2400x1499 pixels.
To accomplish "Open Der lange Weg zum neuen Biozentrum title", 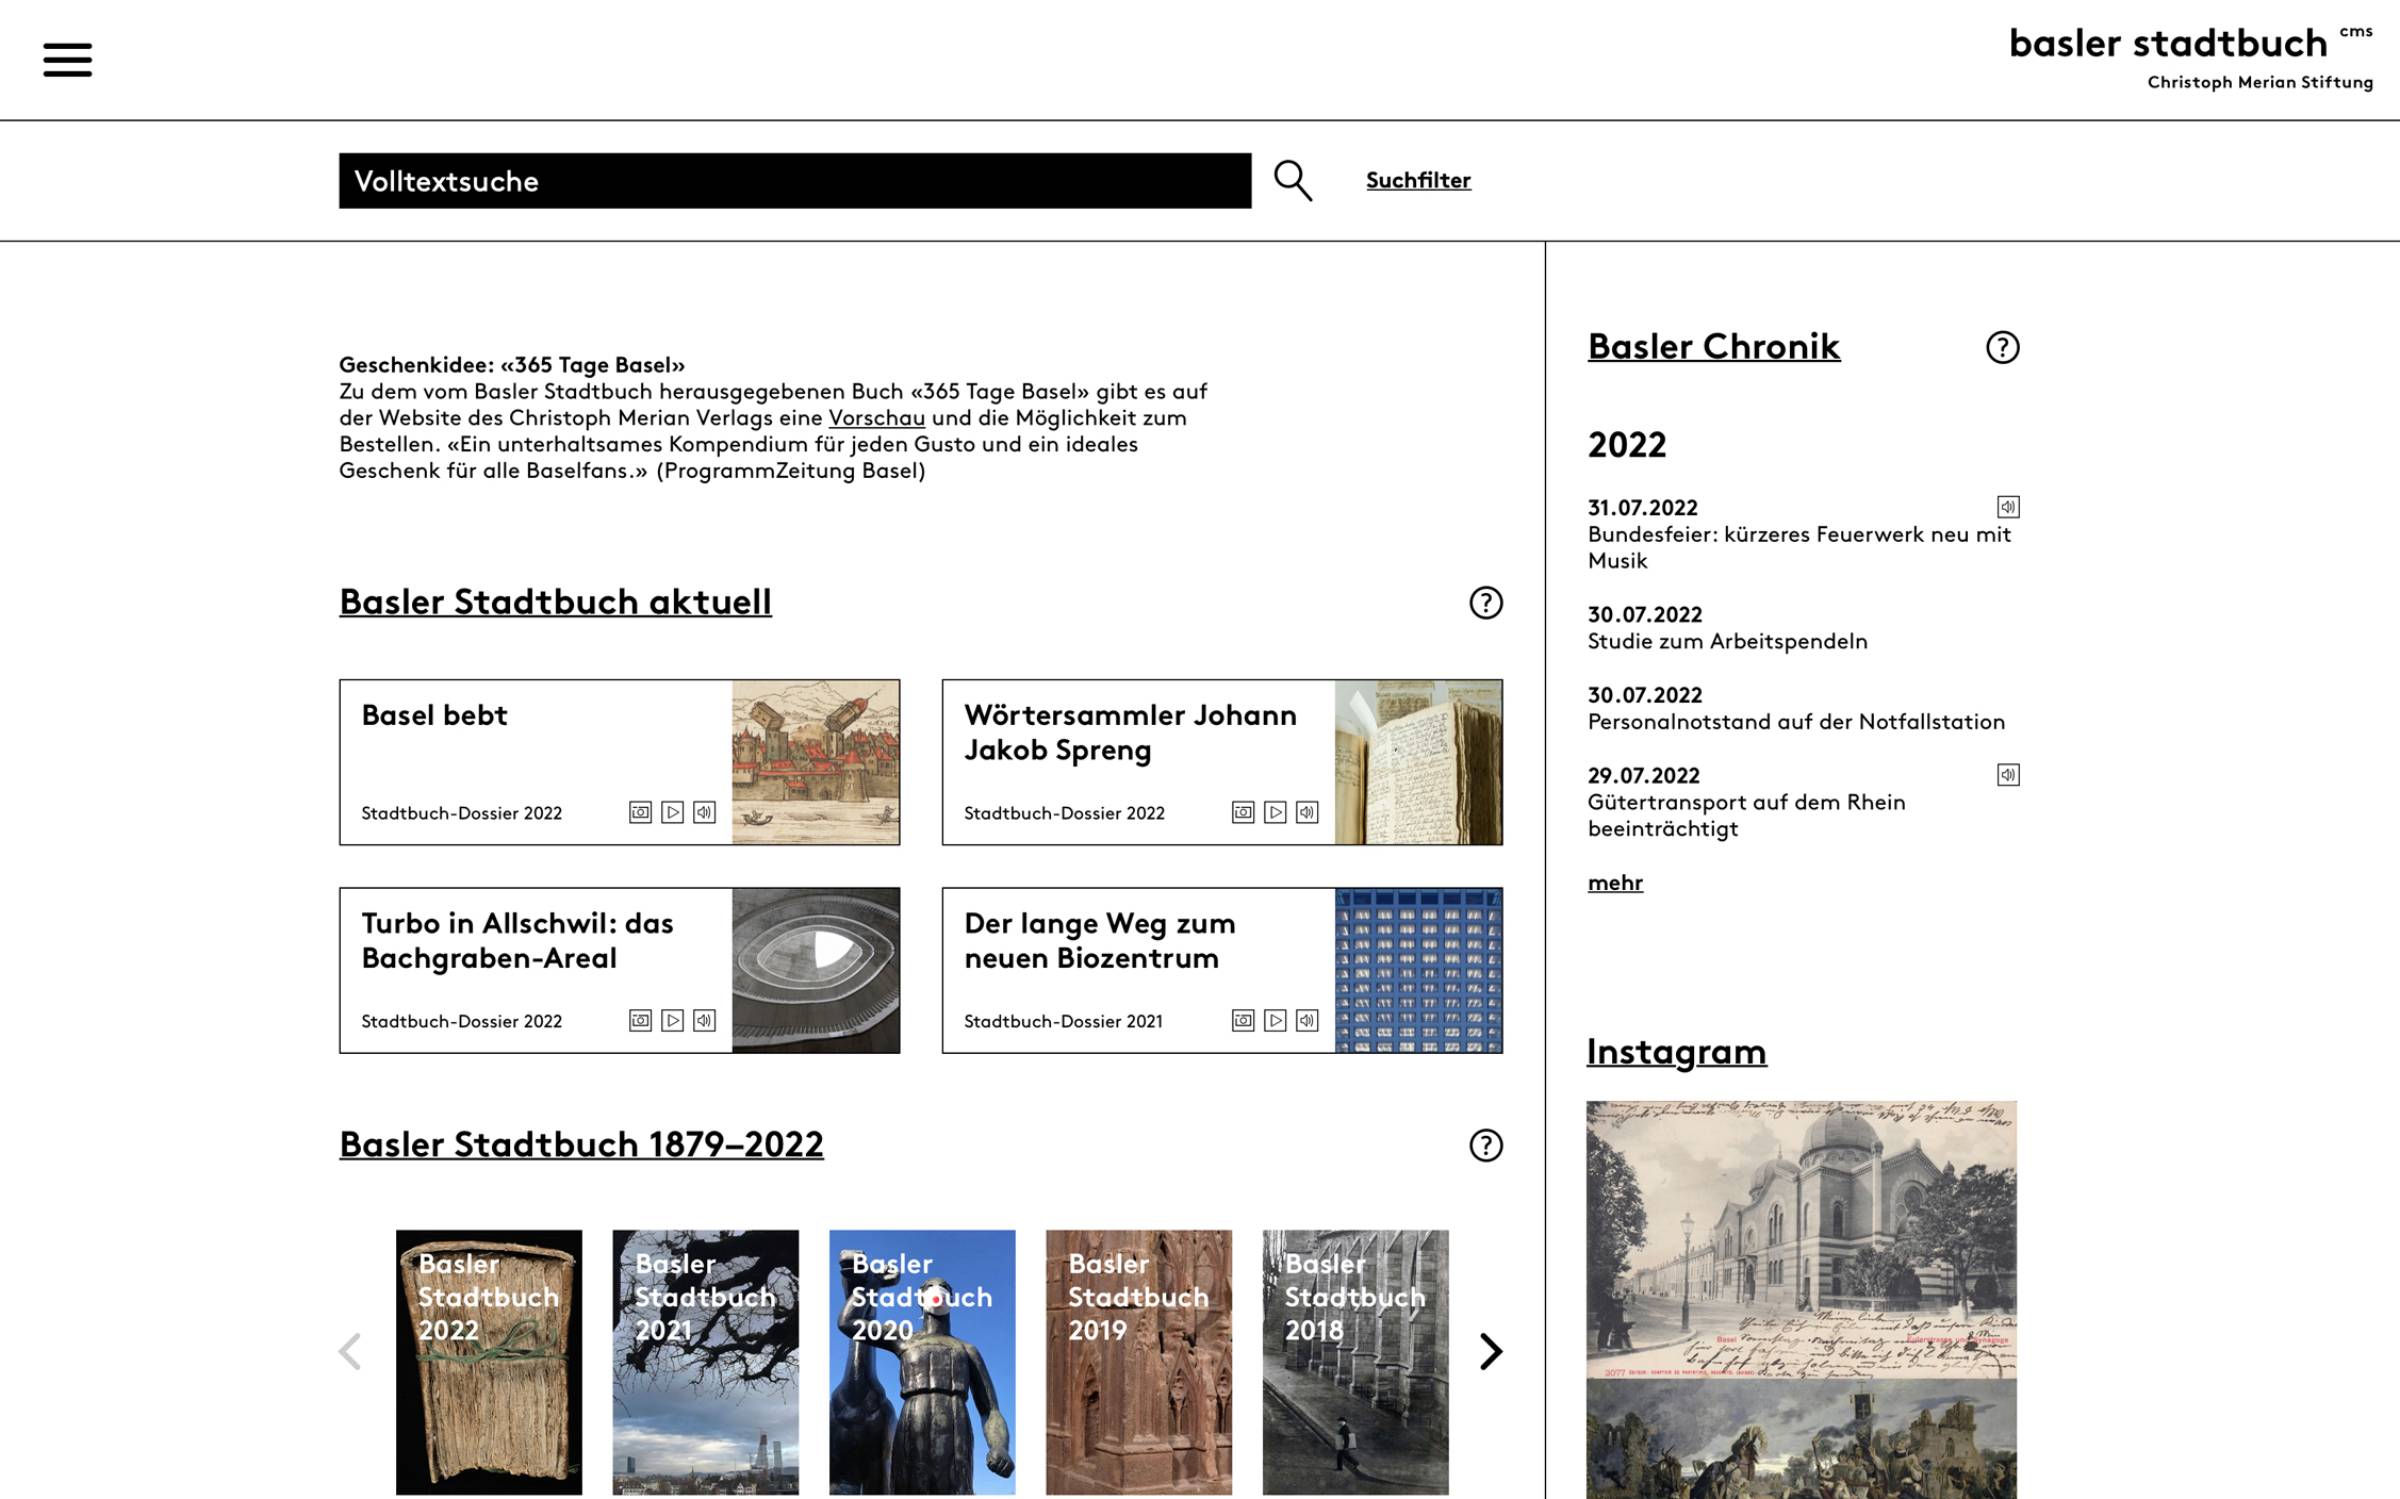I will click(1099, 940).
